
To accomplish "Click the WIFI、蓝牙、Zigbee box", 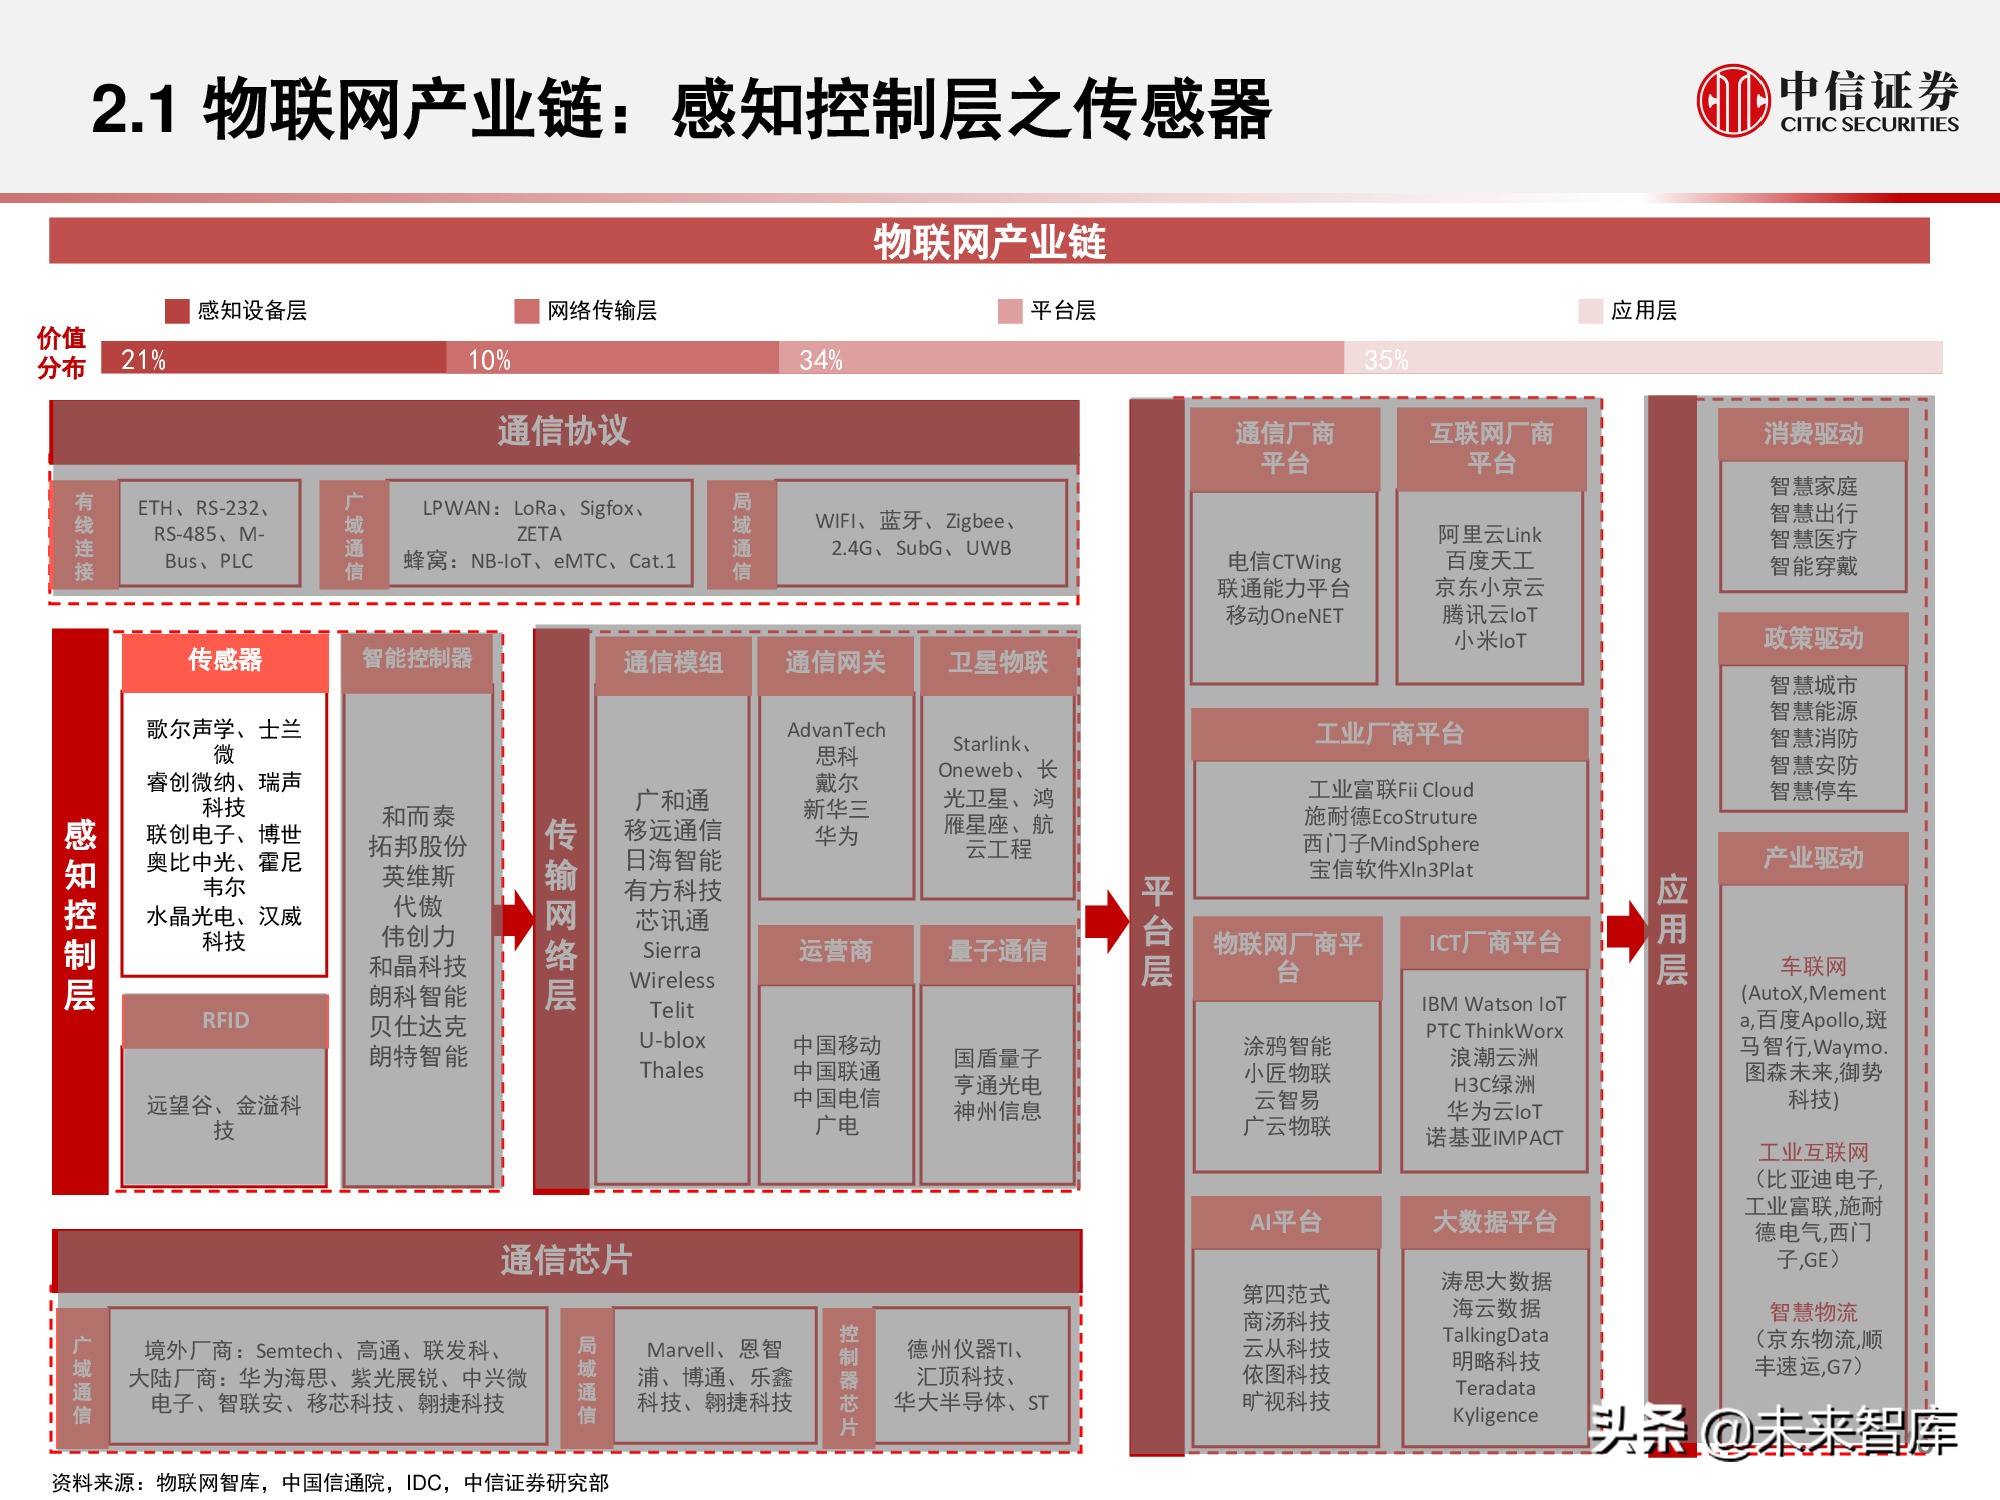I will click(x=921, y=534).
